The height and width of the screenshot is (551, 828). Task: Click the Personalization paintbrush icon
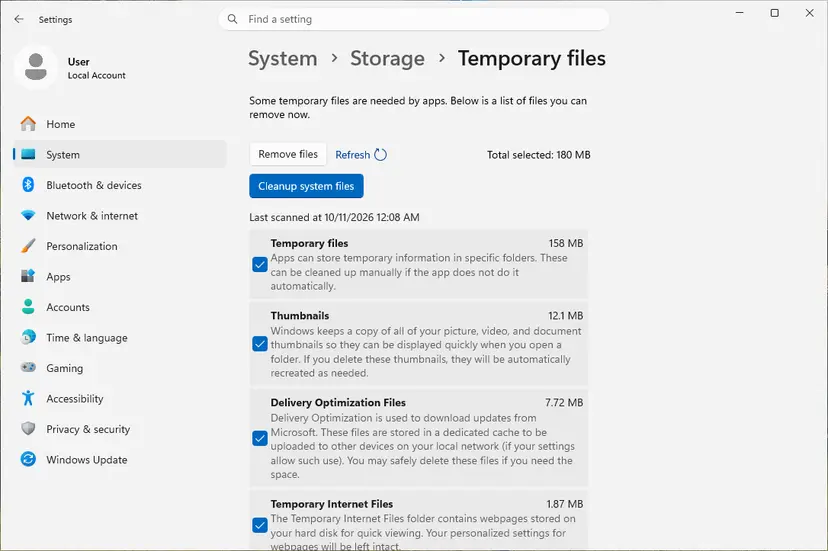coord(28,246)
